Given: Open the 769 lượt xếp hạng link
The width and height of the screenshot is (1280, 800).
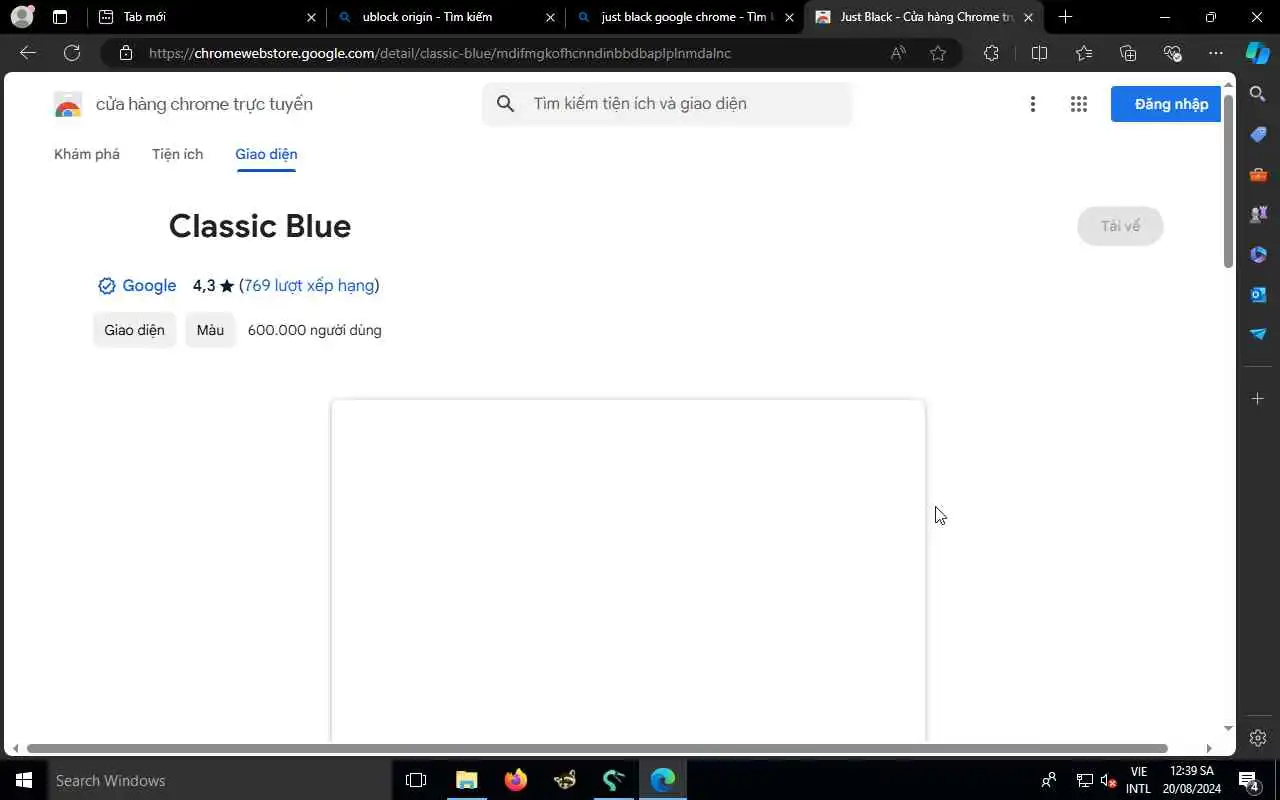Looking at the screenshot, I should tap(309, 286).
